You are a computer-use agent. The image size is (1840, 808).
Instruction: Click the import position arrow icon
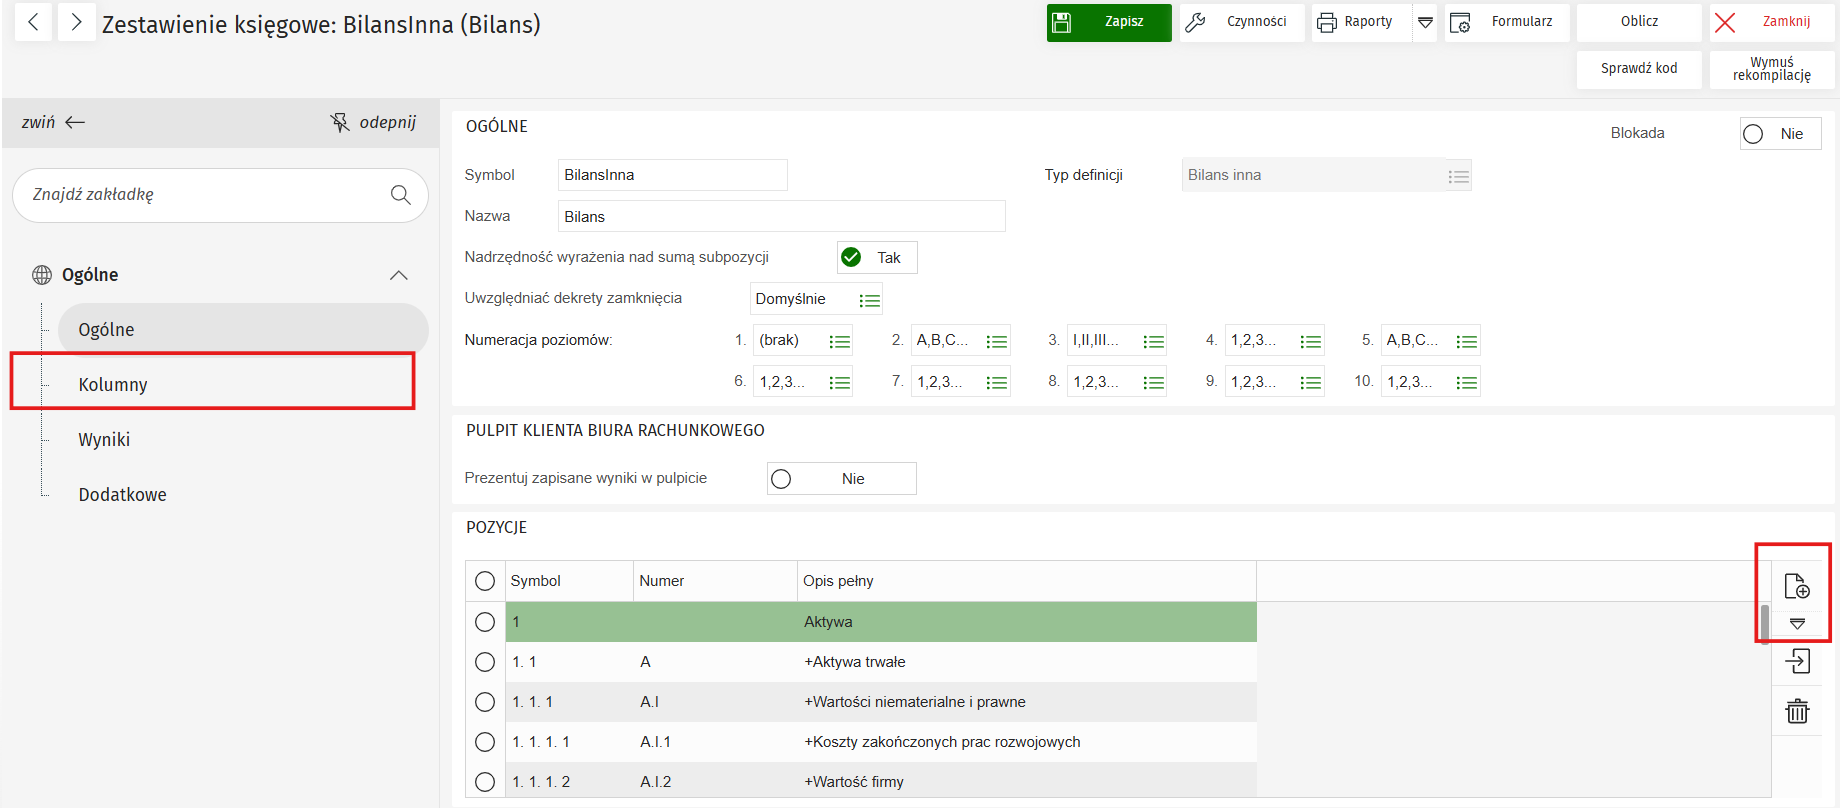(x=1797, y=661)
